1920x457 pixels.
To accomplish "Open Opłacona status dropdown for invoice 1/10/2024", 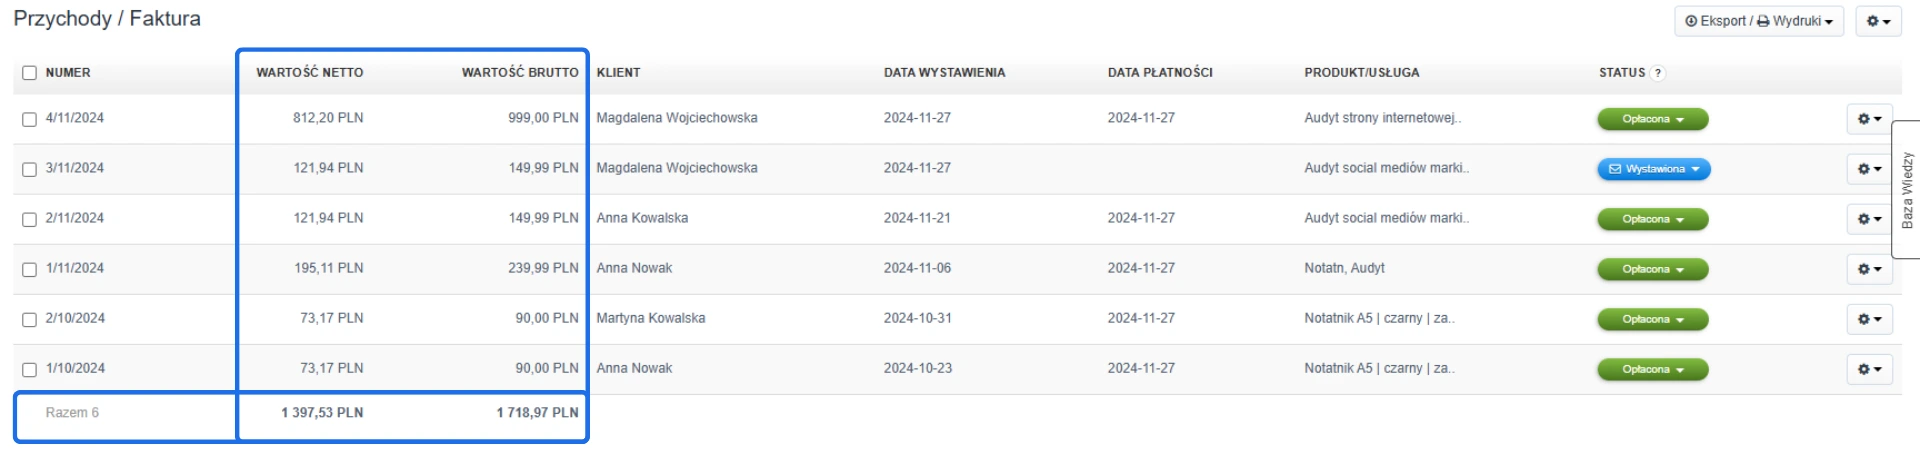I will (1652, 369).
